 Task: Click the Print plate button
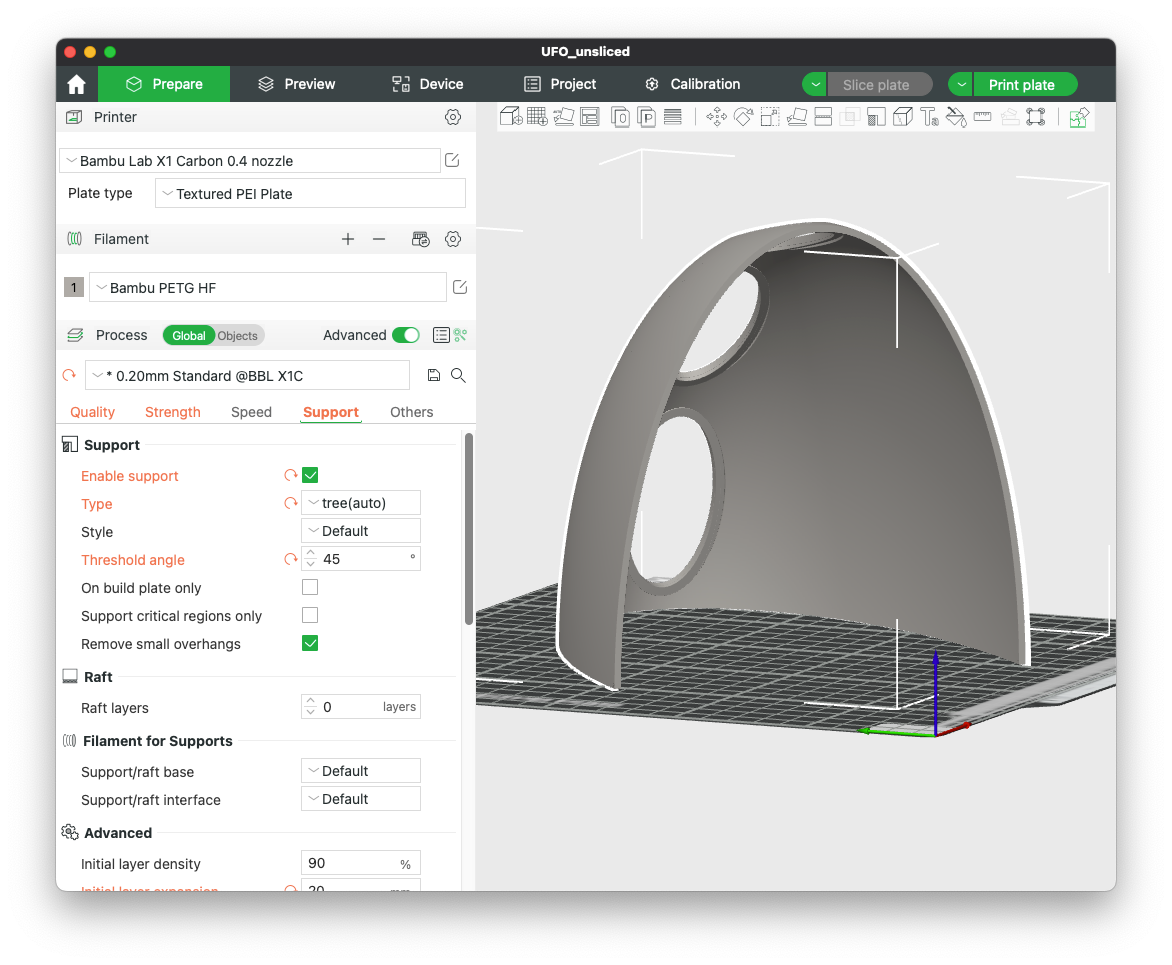(1025, 84)
